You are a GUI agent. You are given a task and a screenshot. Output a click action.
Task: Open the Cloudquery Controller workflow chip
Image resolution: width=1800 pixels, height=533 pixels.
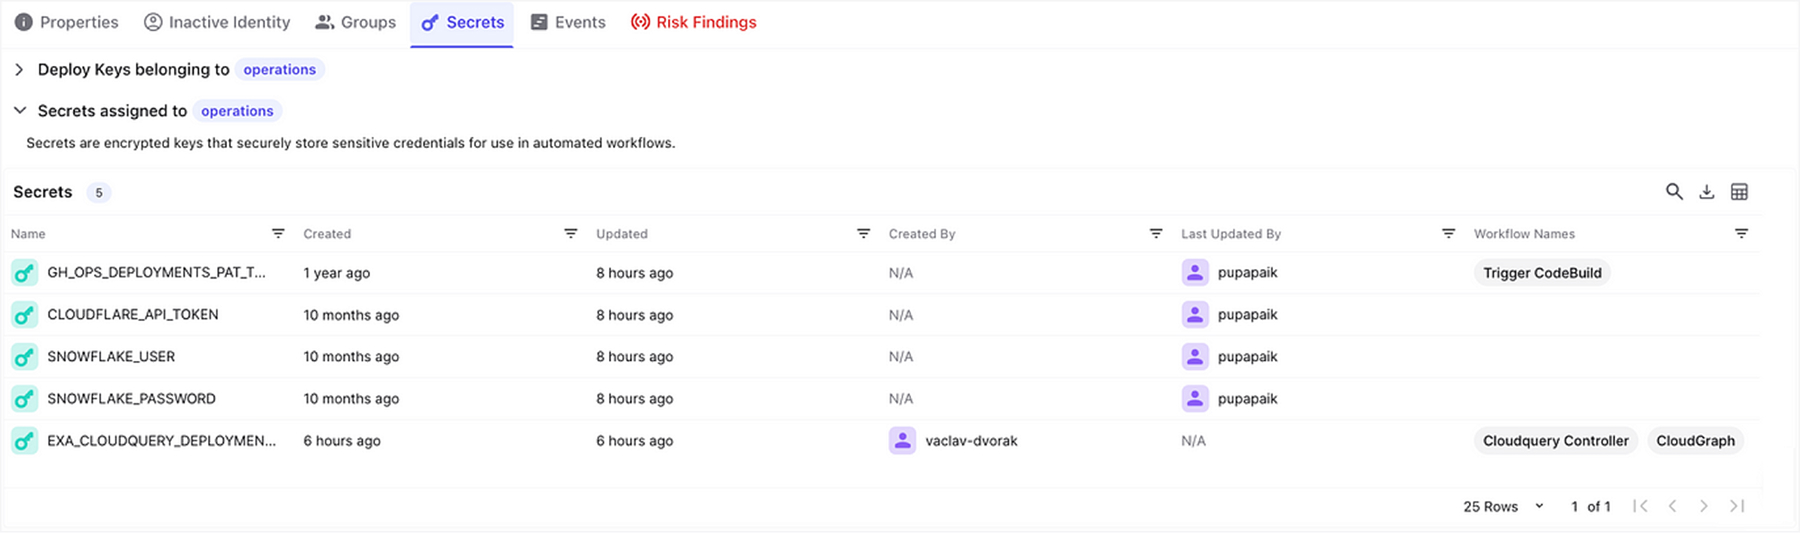1555,441
